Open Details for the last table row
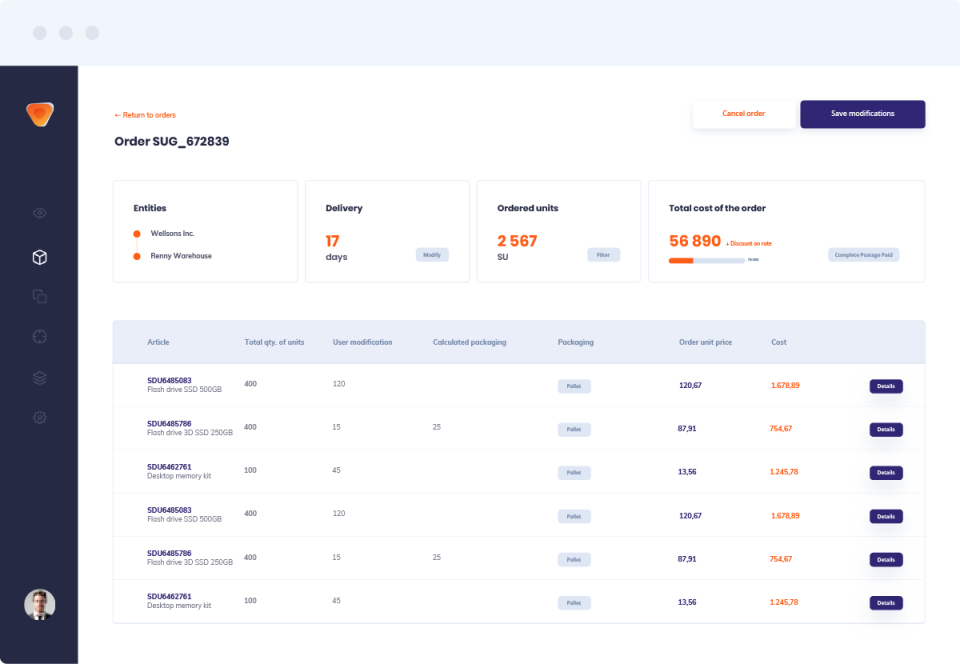 click(886, 603)
